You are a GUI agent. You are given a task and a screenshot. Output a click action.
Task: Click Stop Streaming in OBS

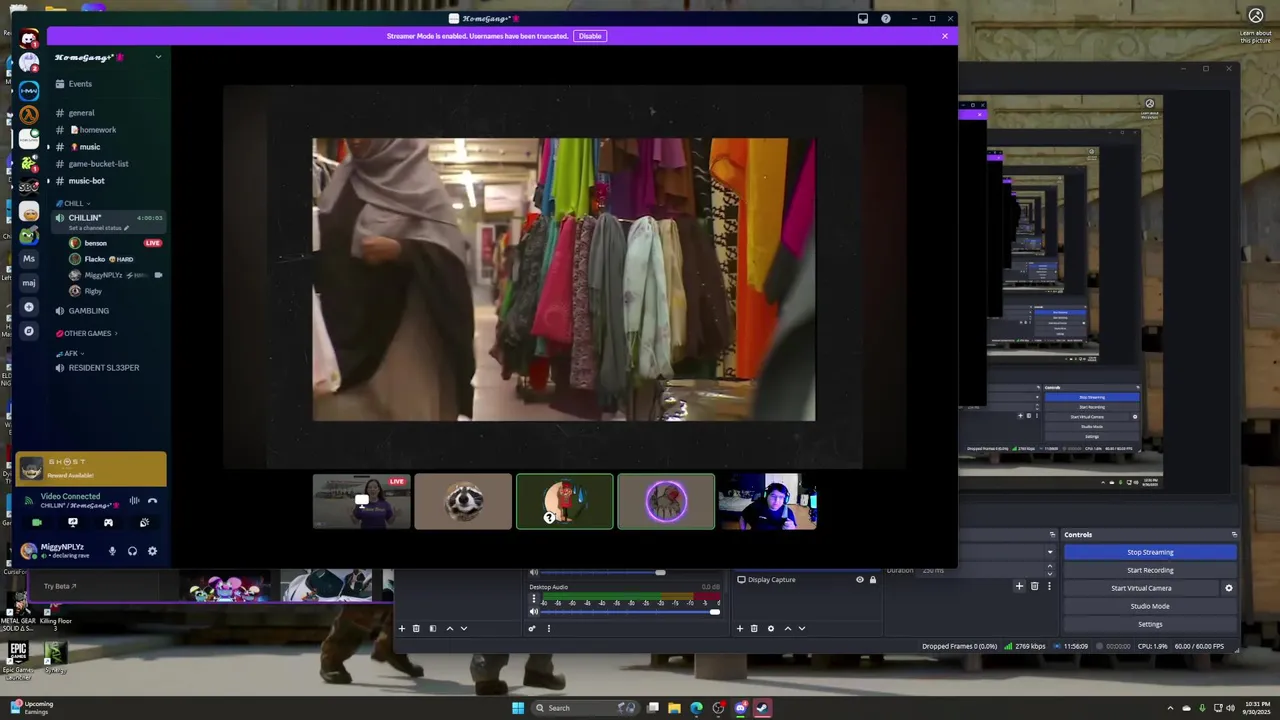(1150, 552)
